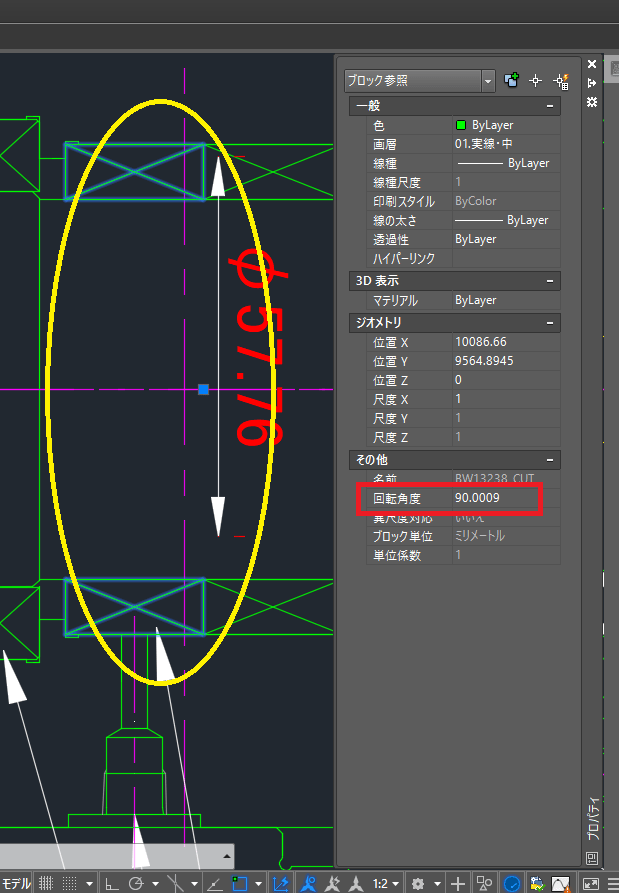Click the 単位係数 value 1

coord(506,555)
